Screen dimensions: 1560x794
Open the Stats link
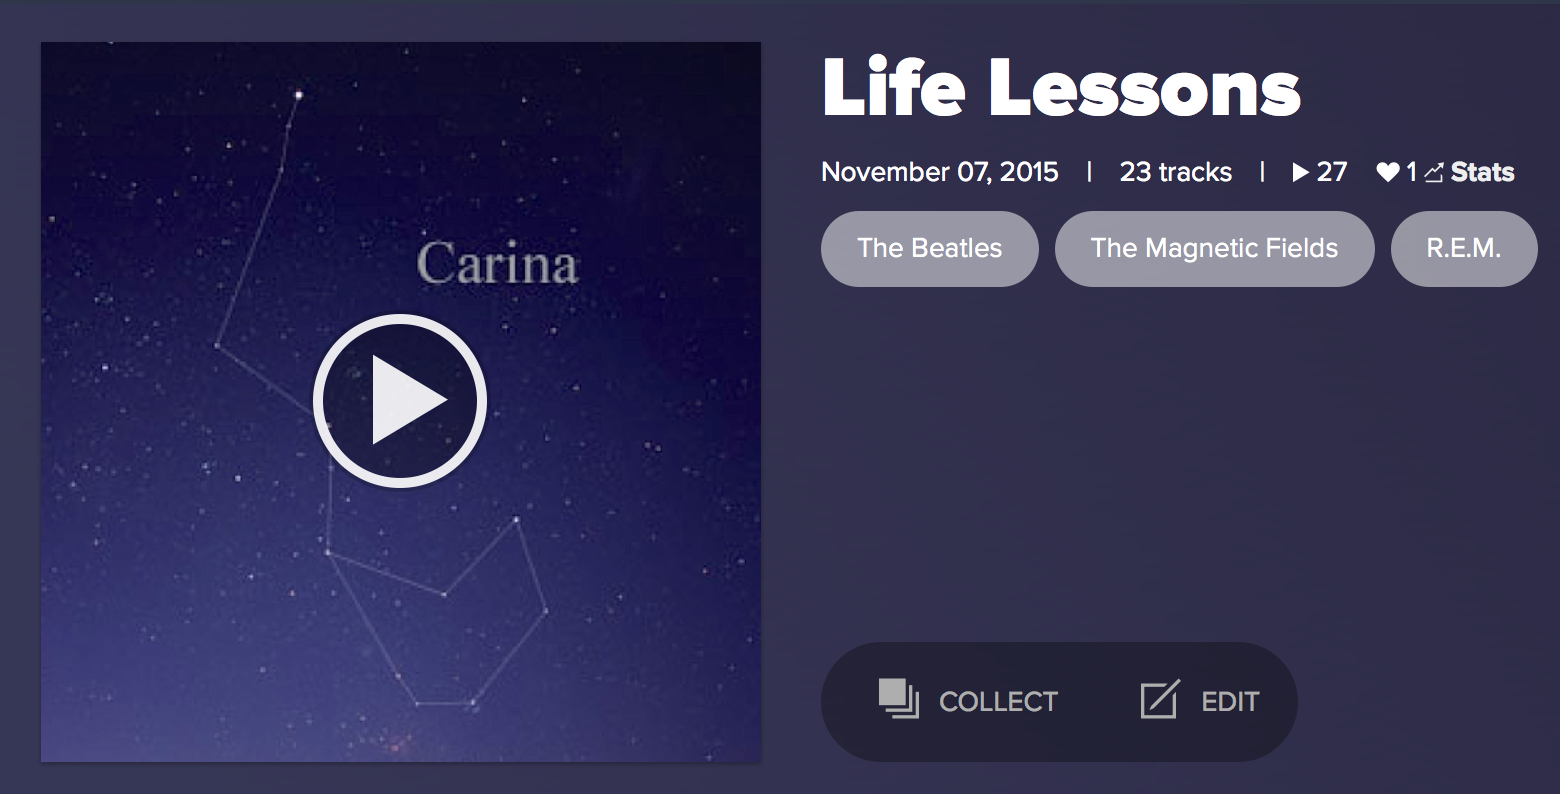coord(1482,172)
